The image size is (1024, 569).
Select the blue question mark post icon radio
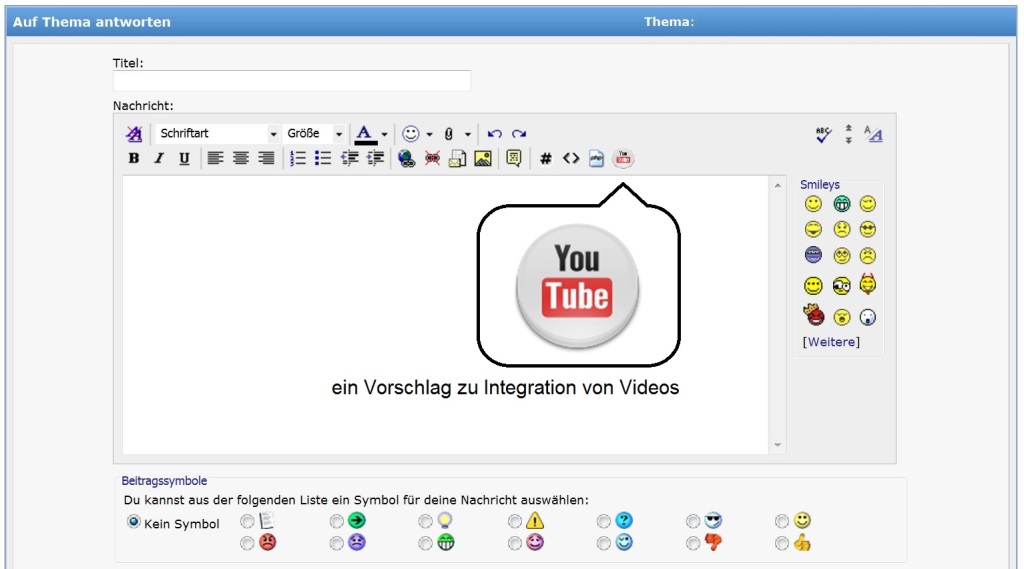pos(603,521)
